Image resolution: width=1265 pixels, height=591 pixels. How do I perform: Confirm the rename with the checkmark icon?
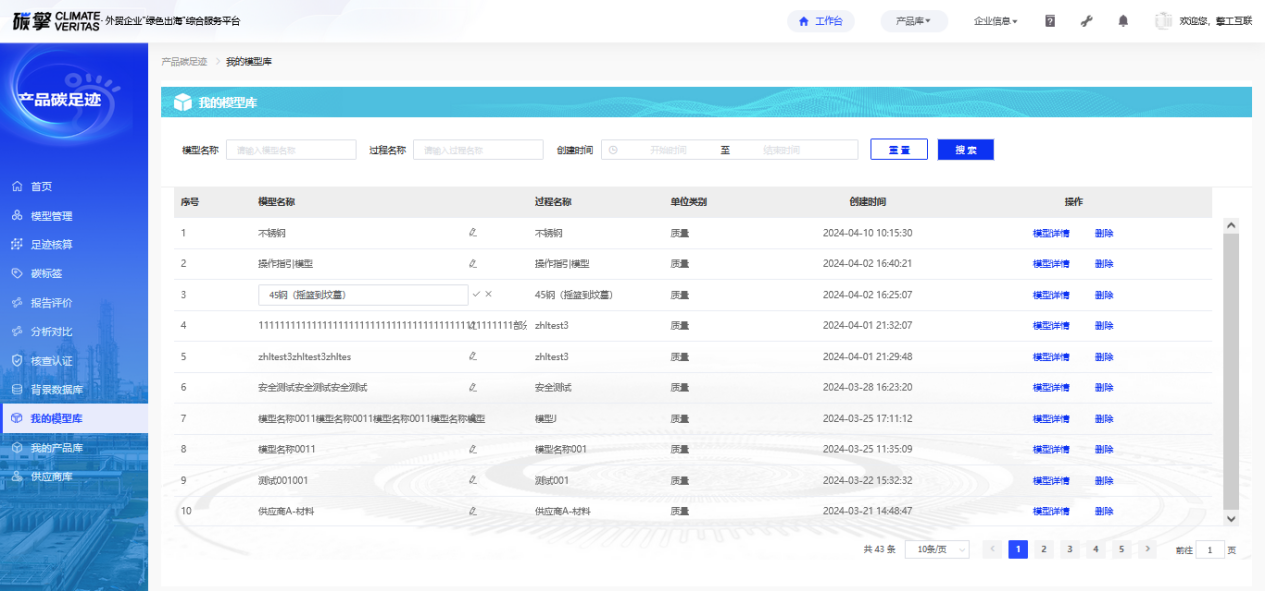tap(477, 294)
